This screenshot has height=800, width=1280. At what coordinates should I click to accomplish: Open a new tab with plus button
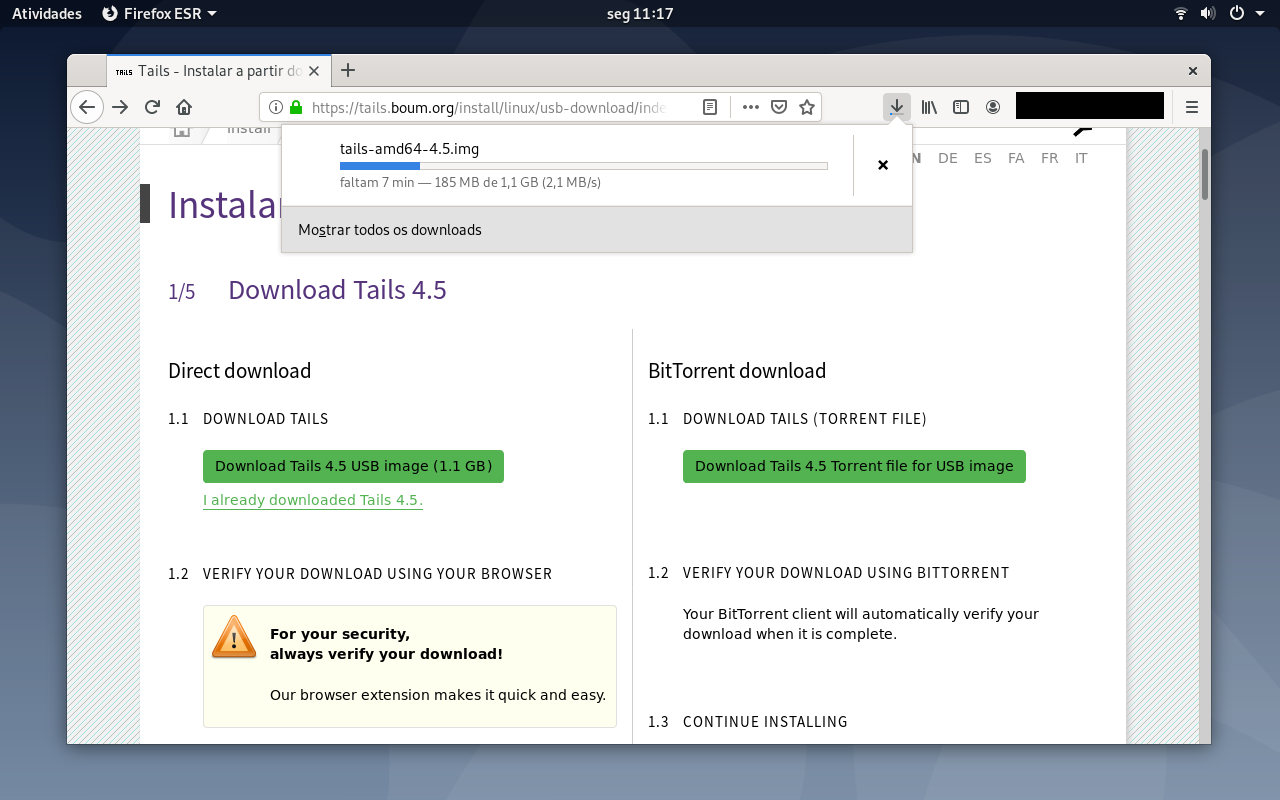point(348,70)
